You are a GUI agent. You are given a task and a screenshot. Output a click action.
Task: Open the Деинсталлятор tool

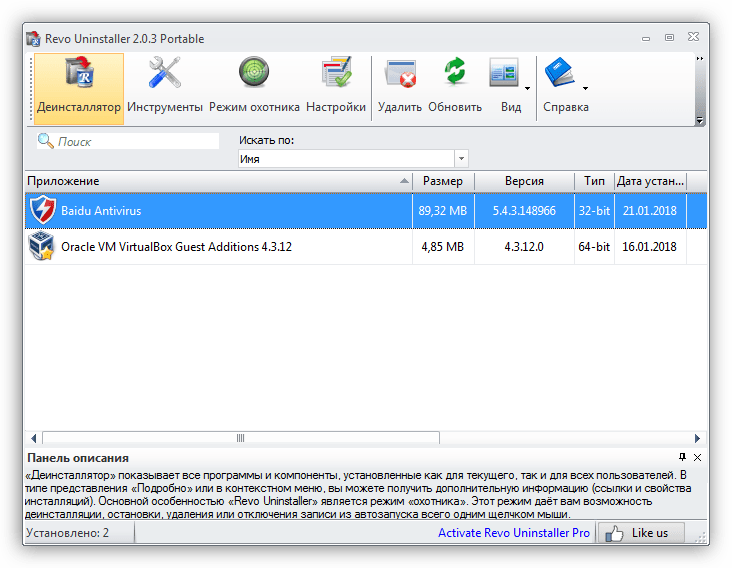(79, 89)
